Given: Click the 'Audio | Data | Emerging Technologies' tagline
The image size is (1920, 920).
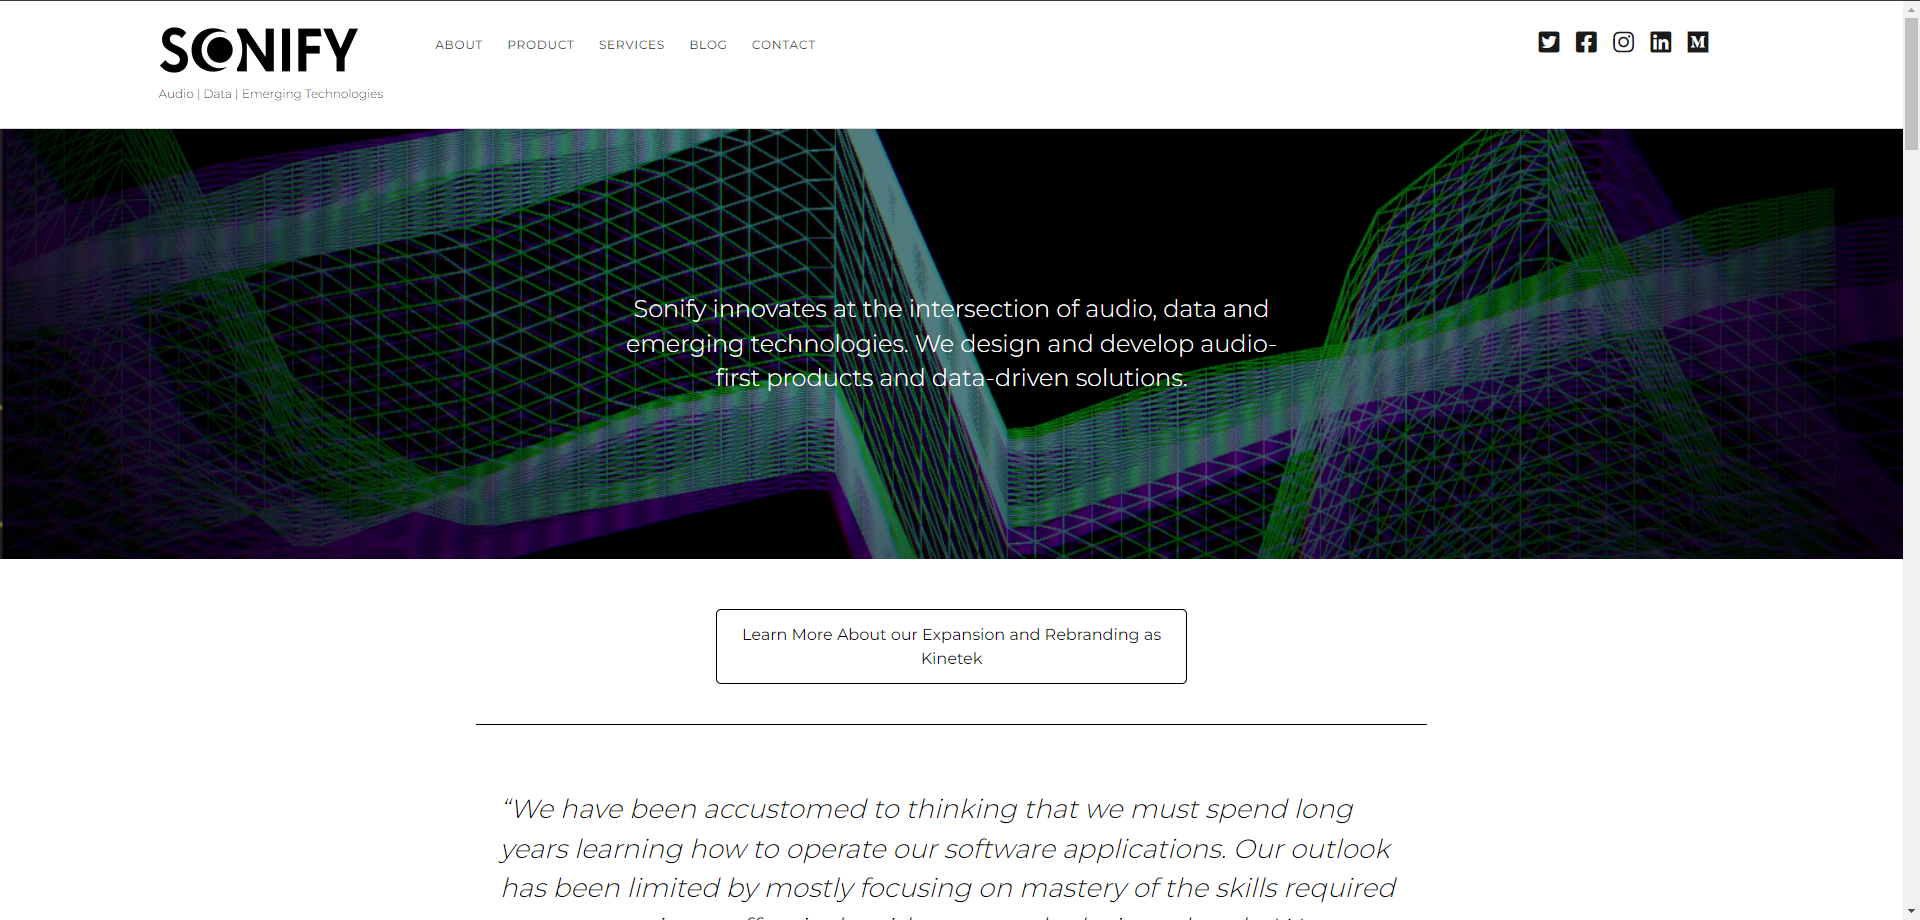Looking at the screenshot, I should pyautogui.click(x=270, y=94).
